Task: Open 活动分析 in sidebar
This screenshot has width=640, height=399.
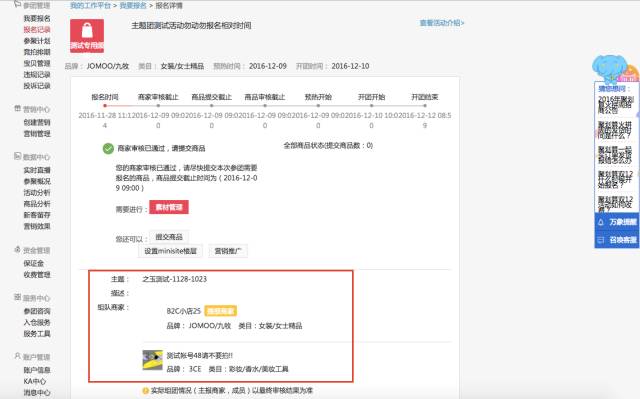Action: click(x=37, y=193)
